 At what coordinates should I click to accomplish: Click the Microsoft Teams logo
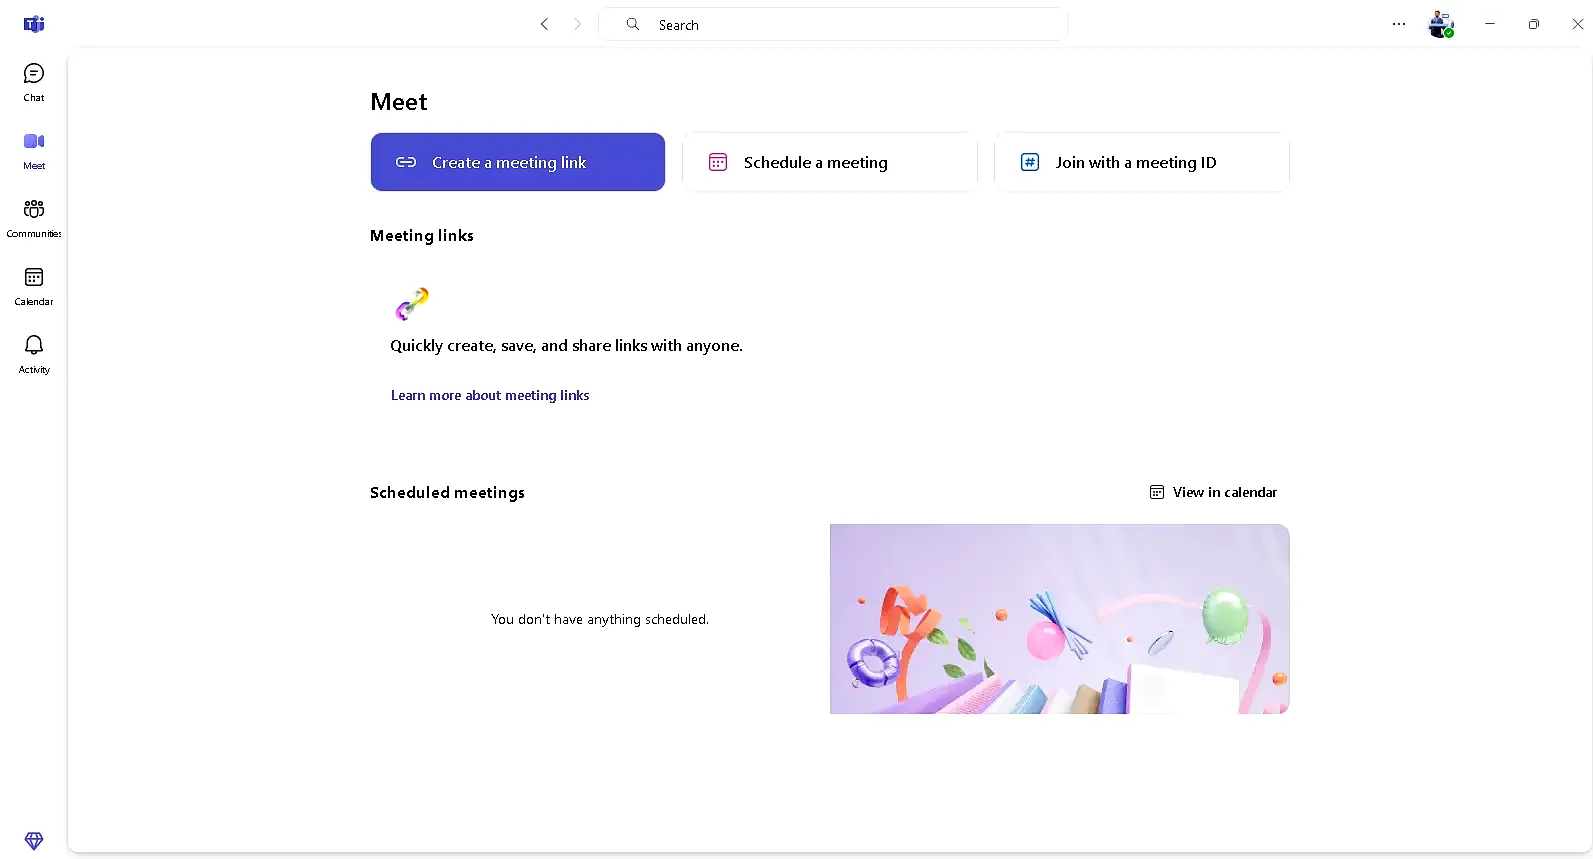point(34,24)
